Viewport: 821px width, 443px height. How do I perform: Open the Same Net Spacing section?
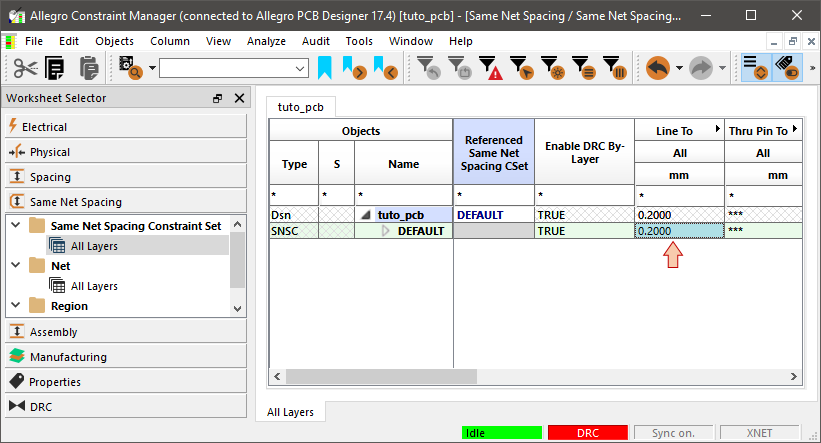(126, 202)
